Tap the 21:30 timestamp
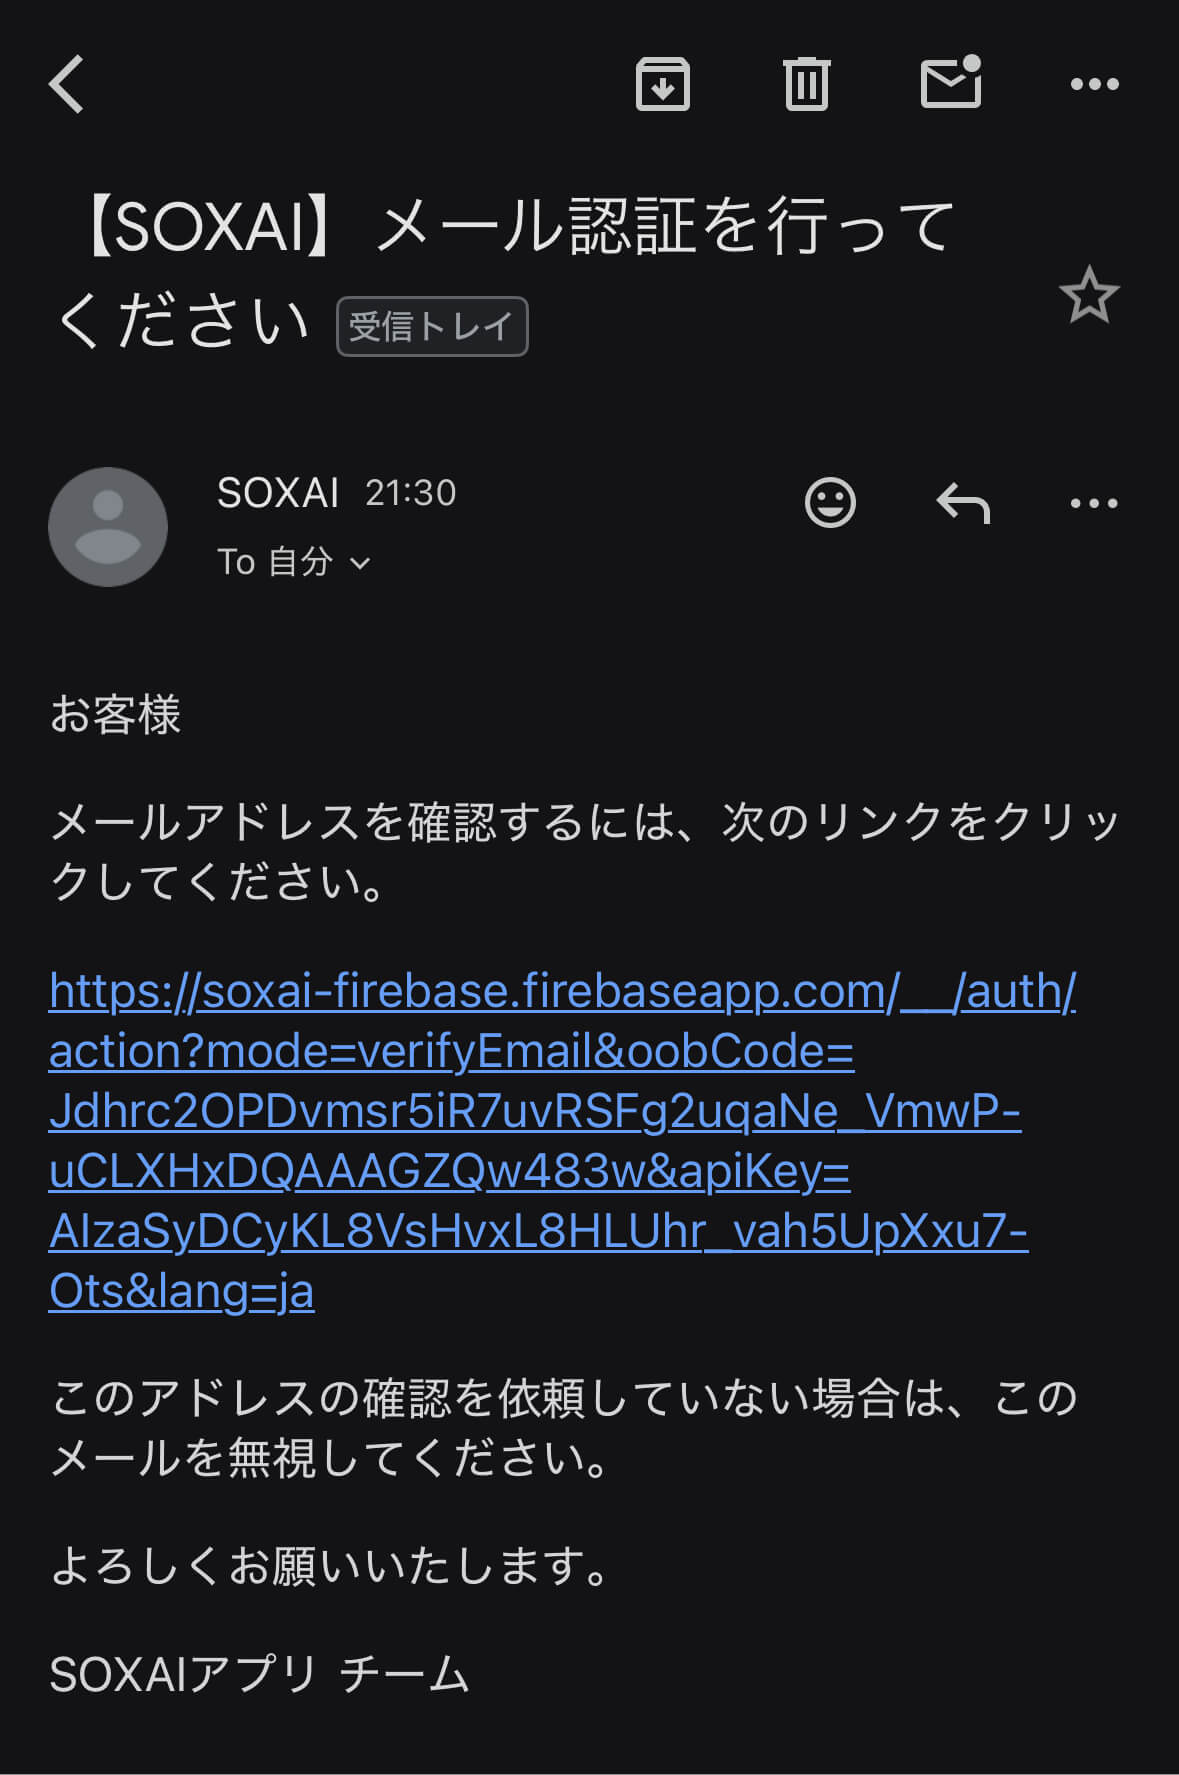Image resolution: width=1179 pixels, height=1775 pixels. click(x=410, y=493)
